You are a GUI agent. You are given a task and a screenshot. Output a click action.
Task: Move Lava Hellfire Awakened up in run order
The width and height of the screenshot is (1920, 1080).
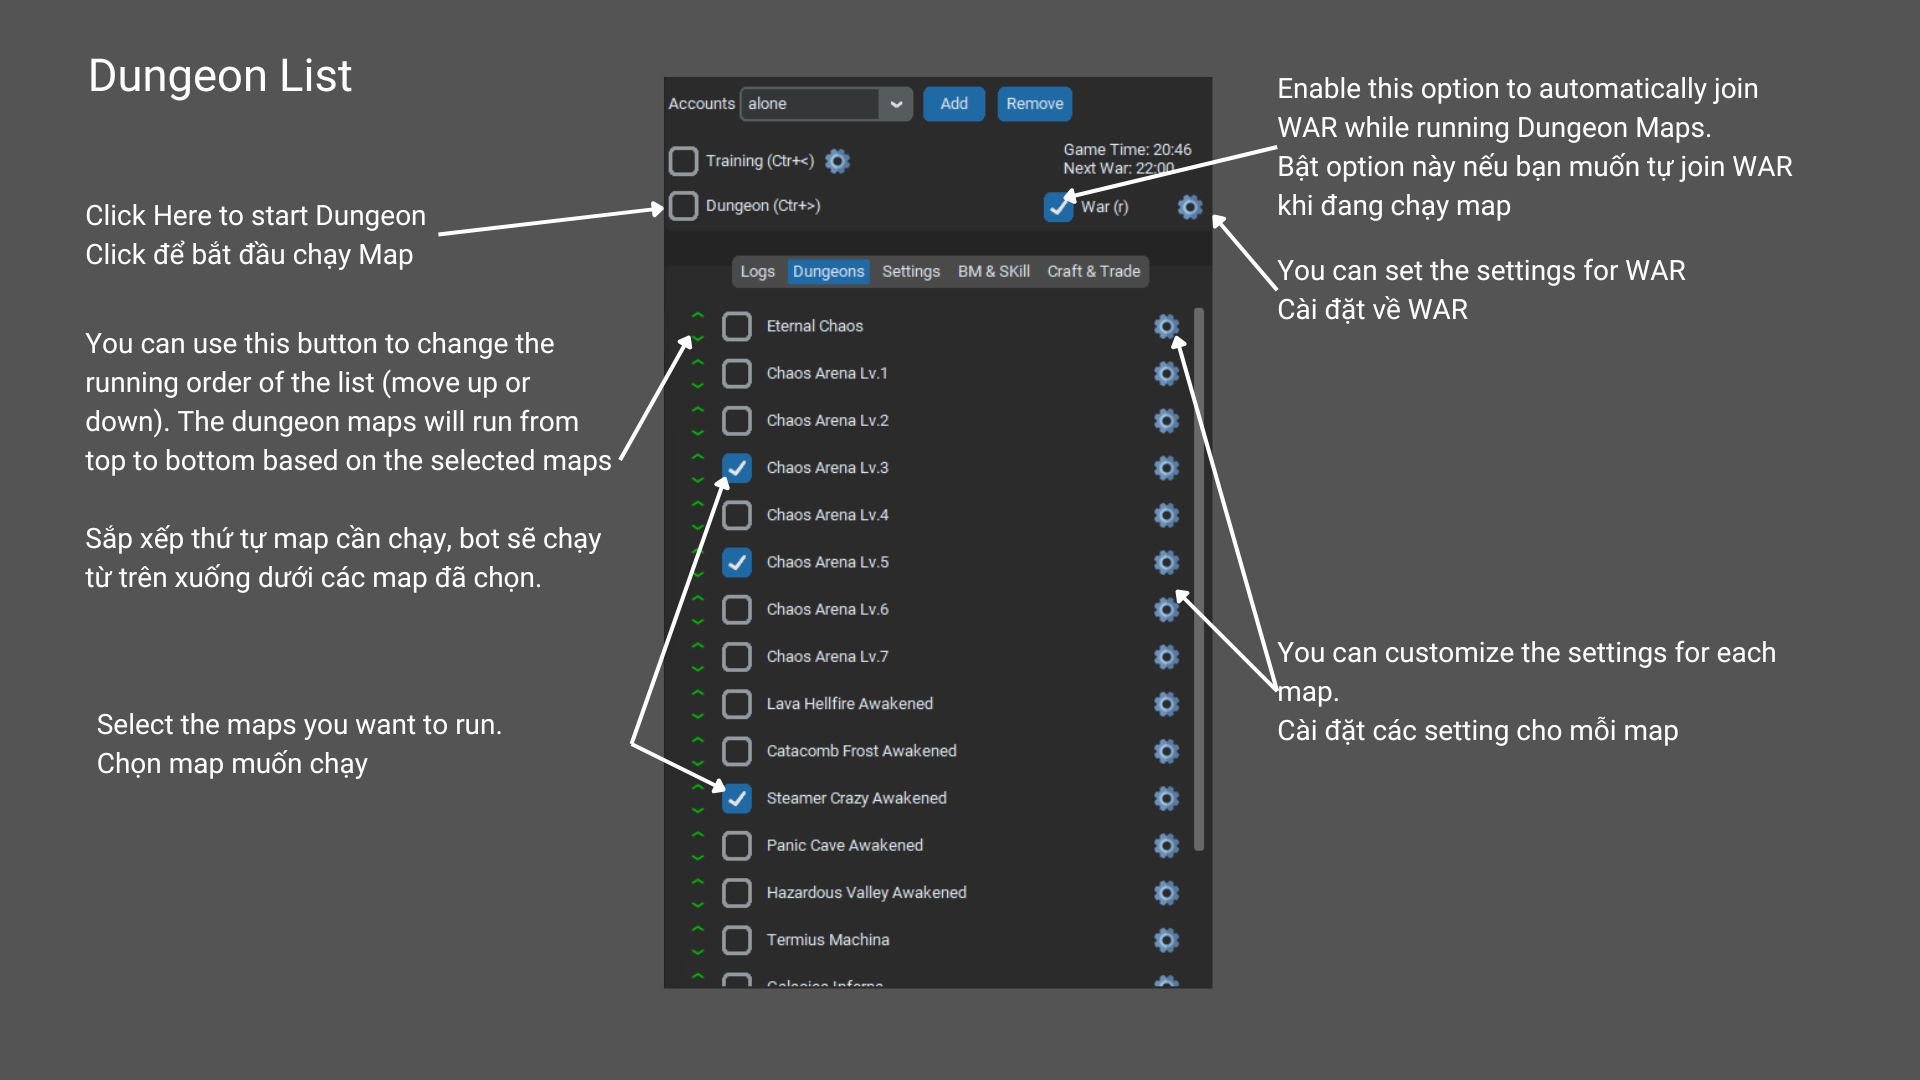point(698,693)
